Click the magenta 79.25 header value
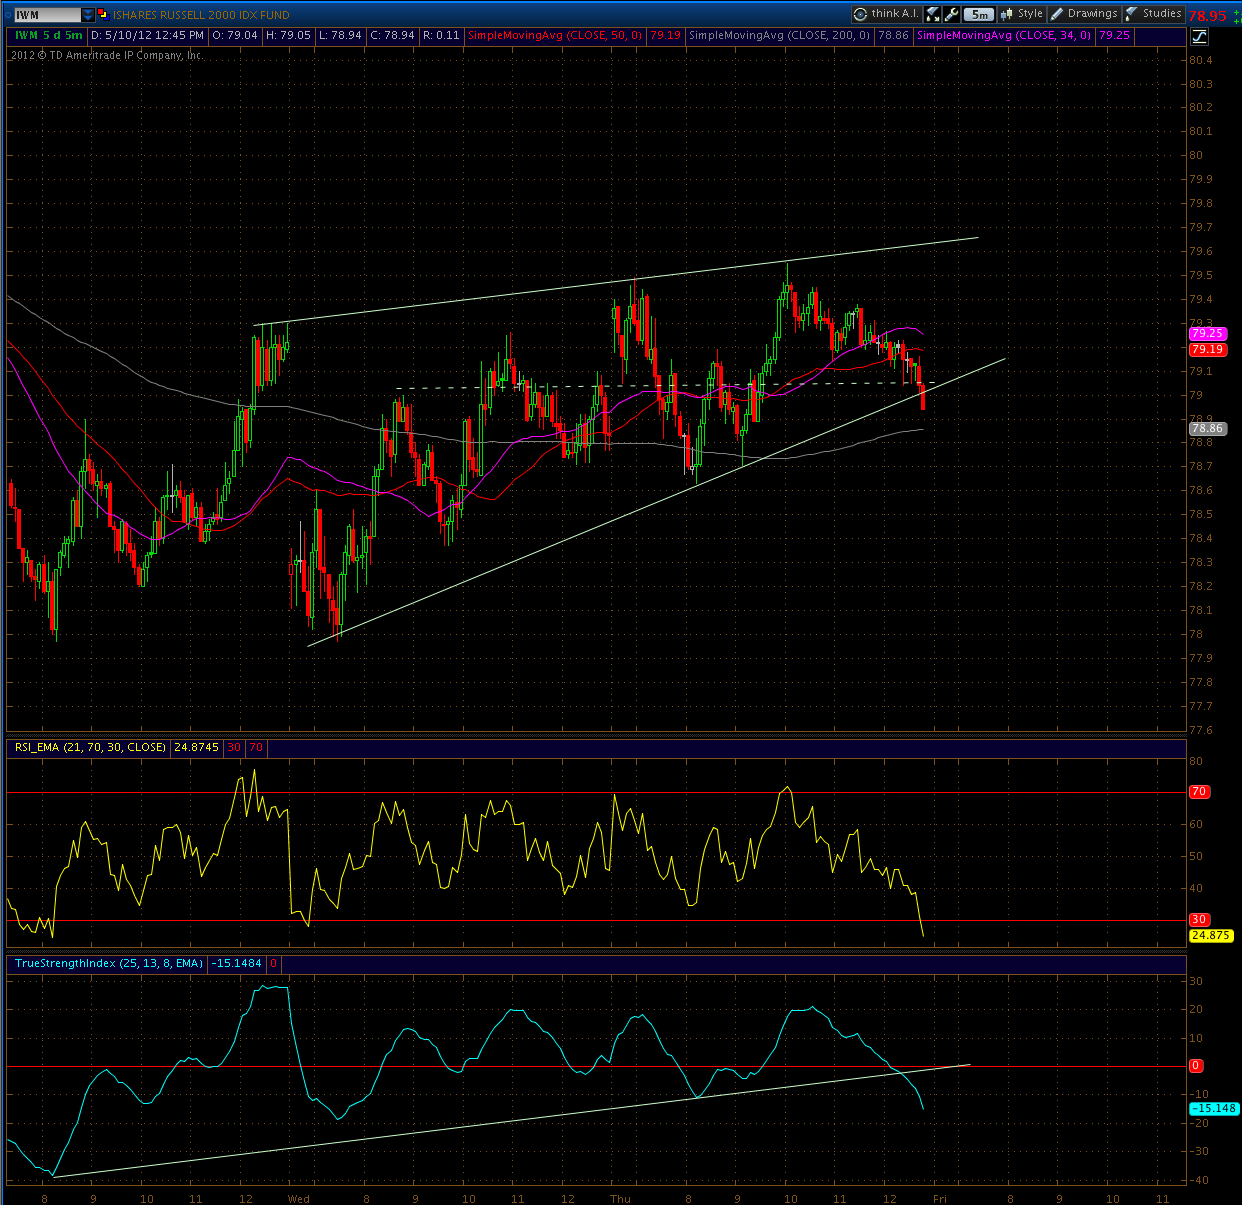The width and height of the screenshot is (1242, 1205). click(1114, 35)
